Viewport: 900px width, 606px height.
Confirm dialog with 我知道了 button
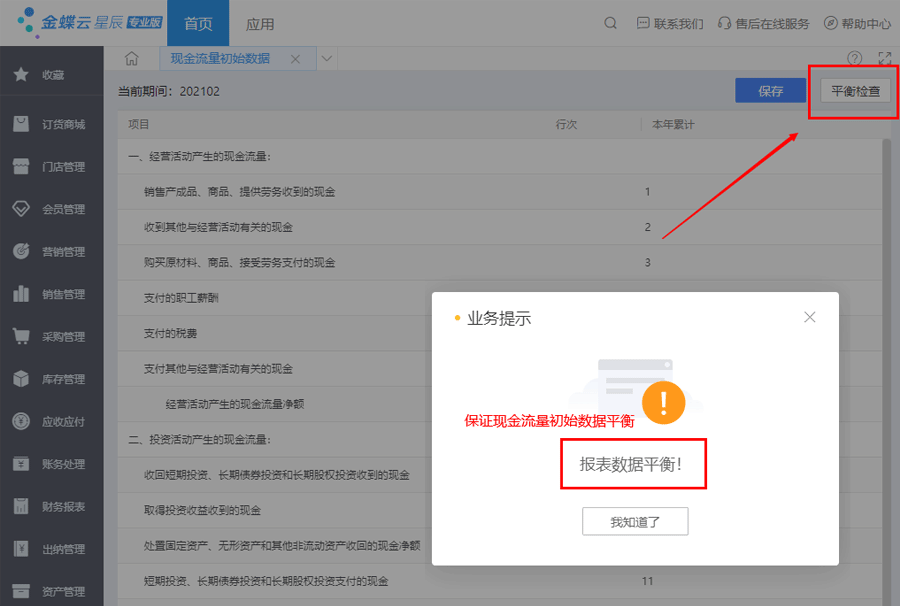tap(635, 522)
